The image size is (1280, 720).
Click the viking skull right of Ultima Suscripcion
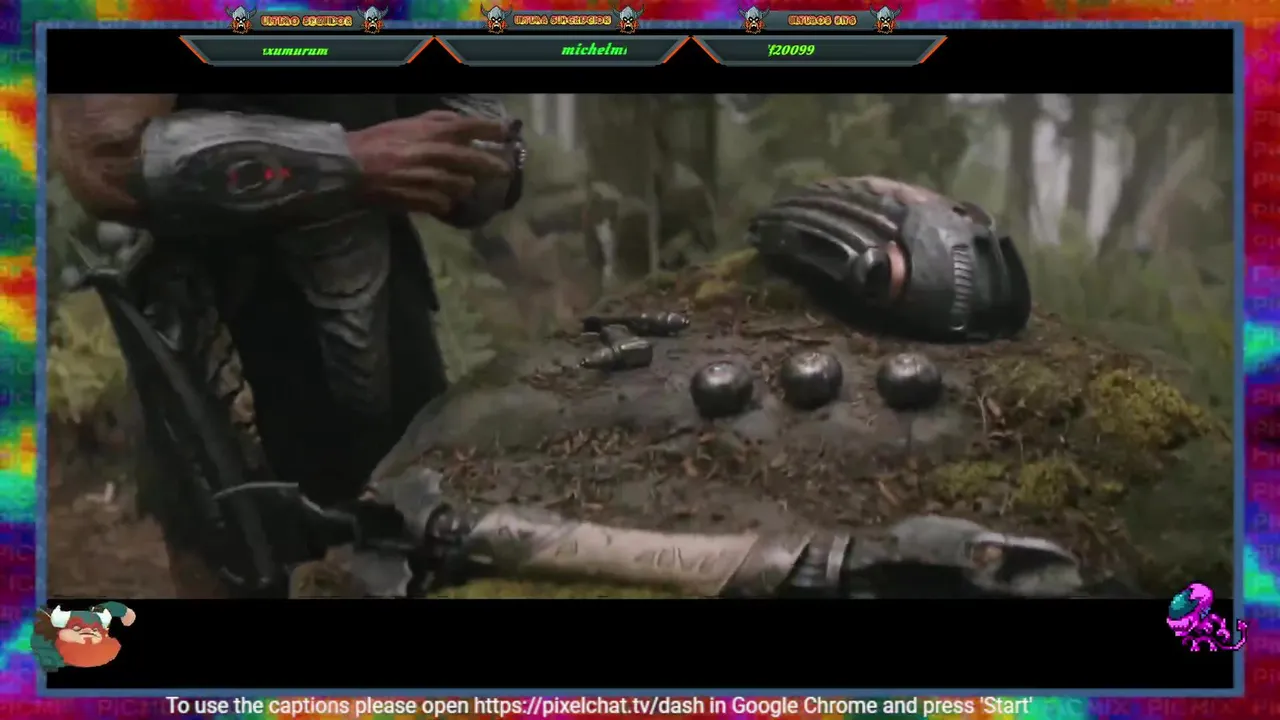click(x=628, y=18)
